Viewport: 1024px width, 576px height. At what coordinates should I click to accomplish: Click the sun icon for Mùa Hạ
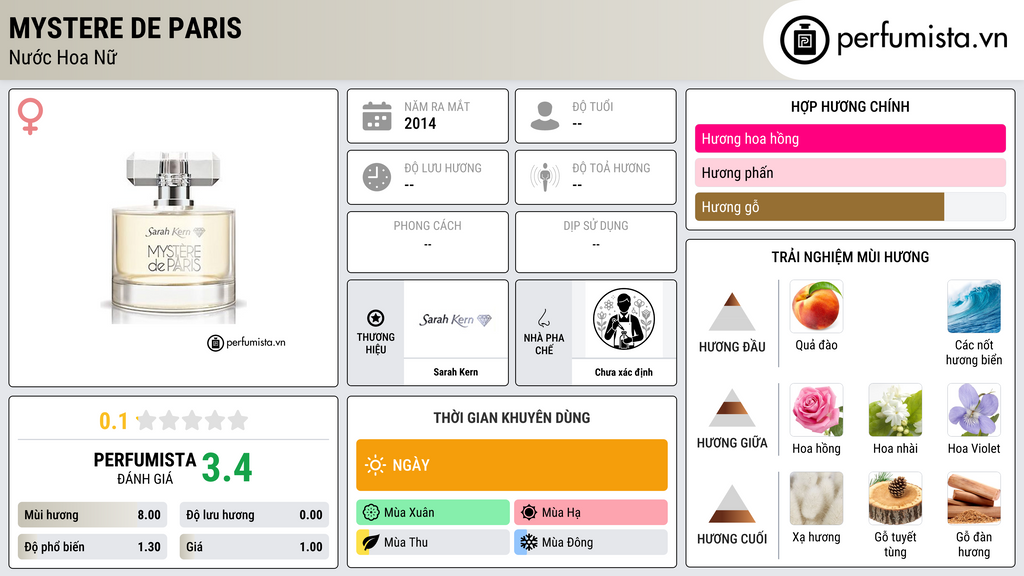(529, 513)
